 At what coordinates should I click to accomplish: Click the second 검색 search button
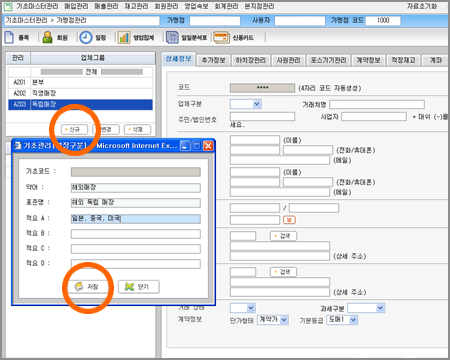[283, 272]
